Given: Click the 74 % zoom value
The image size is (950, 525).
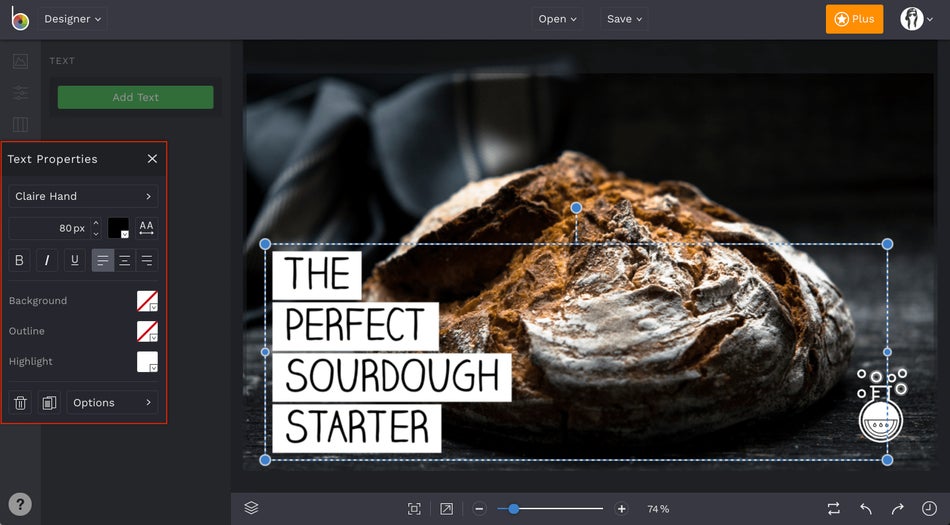Looking at the screenshot, I should tap(658, 509).
